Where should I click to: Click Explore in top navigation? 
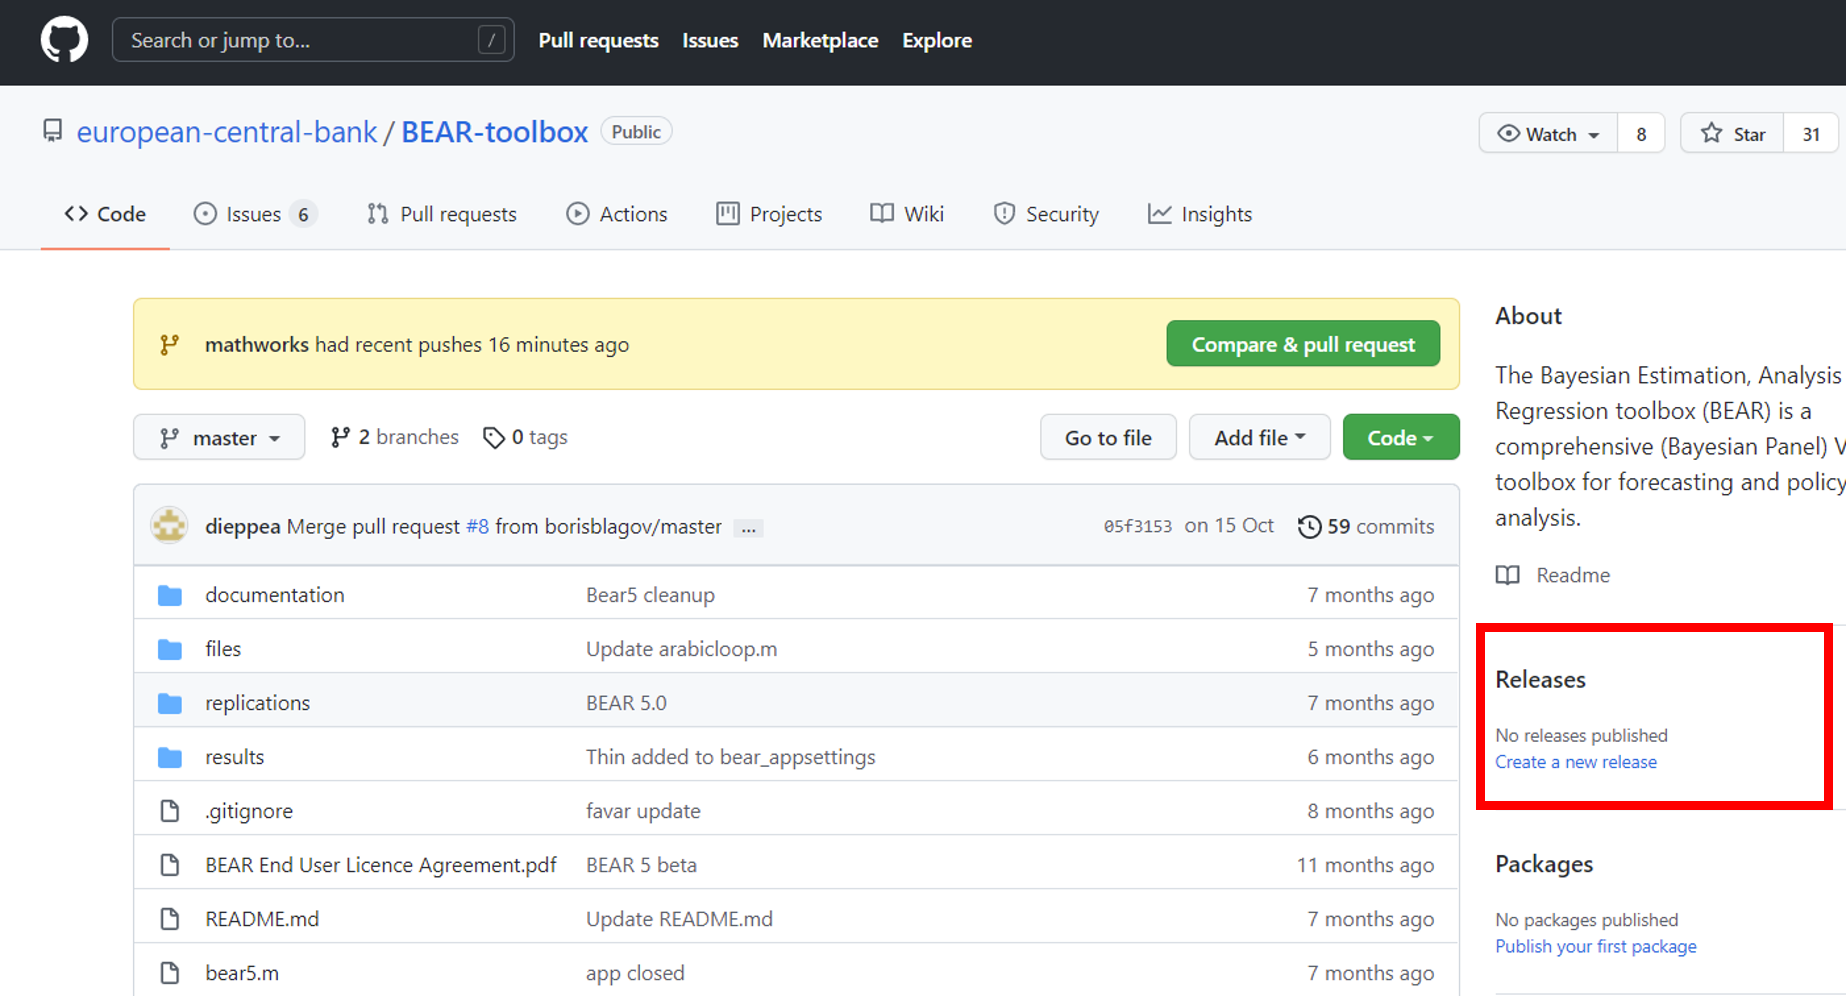[x=937, y=41]
